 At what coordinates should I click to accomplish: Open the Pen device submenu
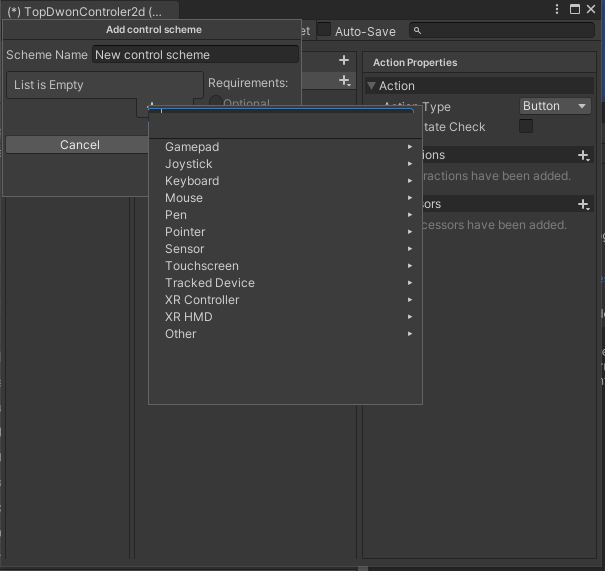coord(285,215)
